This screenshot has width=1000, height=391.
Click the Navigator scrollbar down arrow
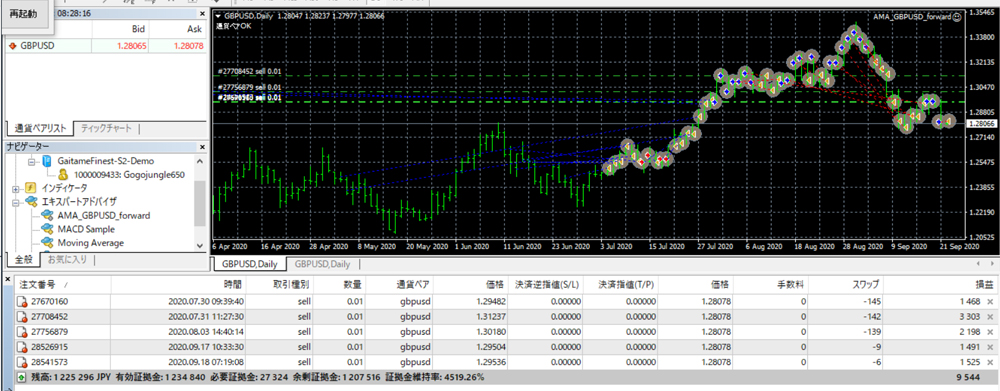click(200, 246)
